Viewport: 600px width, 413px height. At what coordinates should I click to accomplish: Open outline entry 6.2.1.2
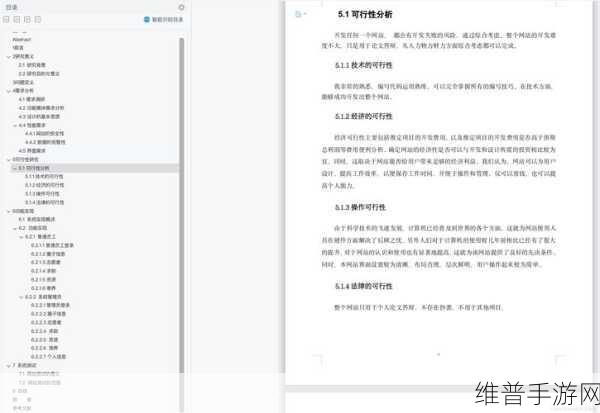(x=48, y=254)
